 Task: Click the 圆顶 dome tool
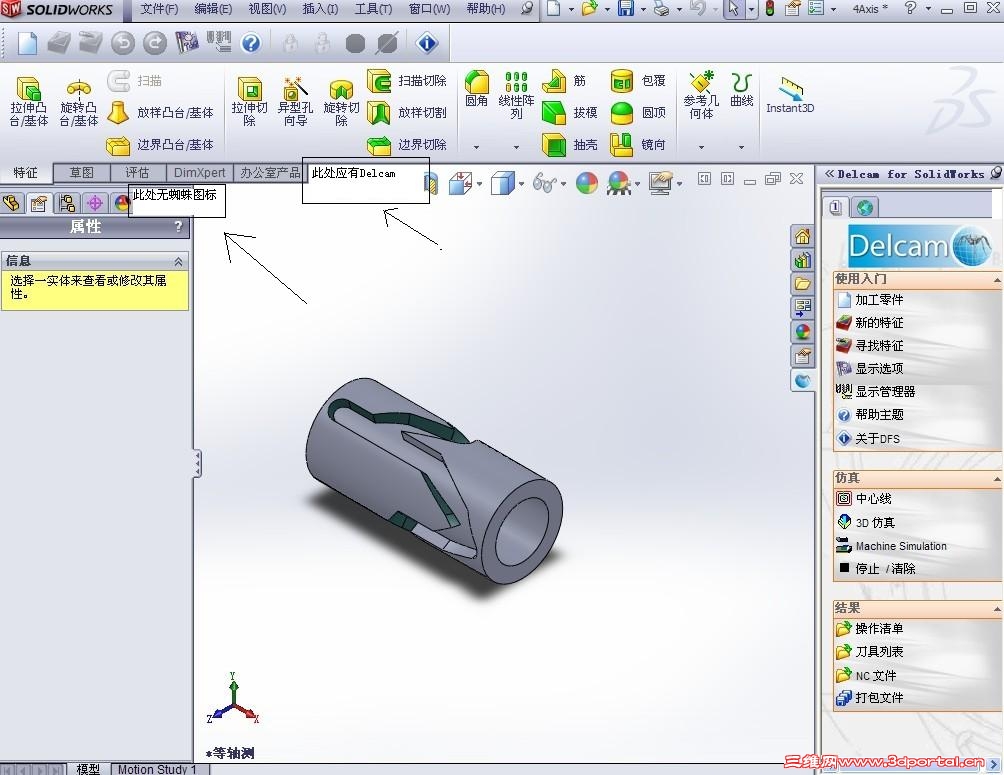pyautogui.click(x=638, y=113)
